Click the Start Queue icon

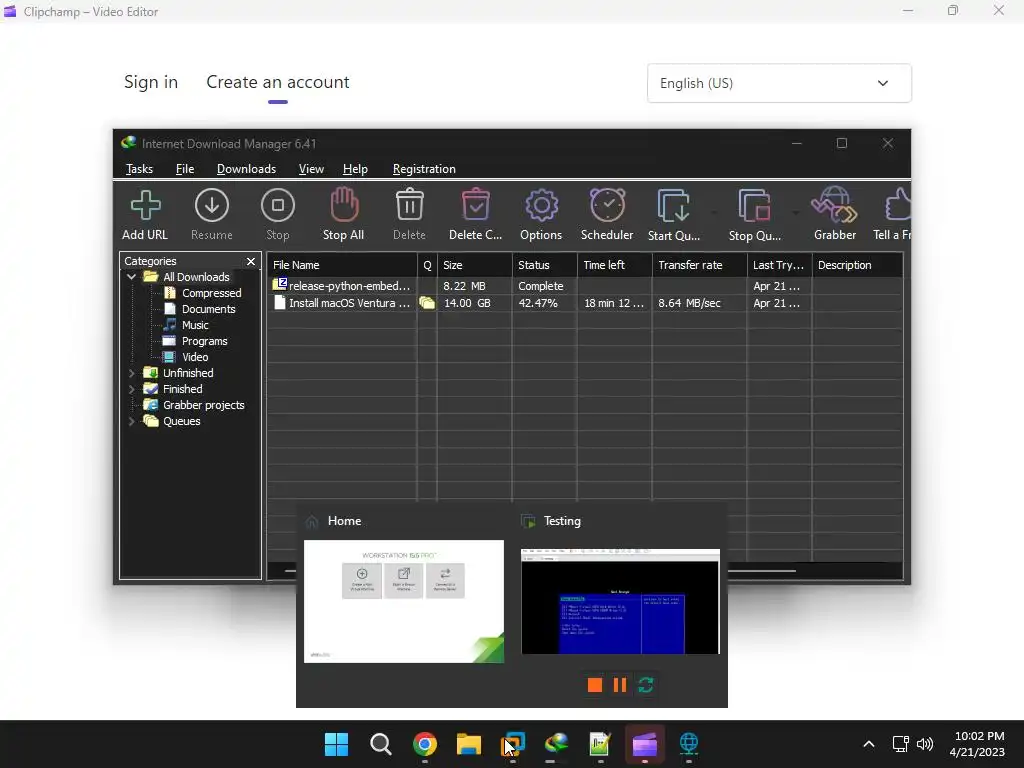pos(673,215)
